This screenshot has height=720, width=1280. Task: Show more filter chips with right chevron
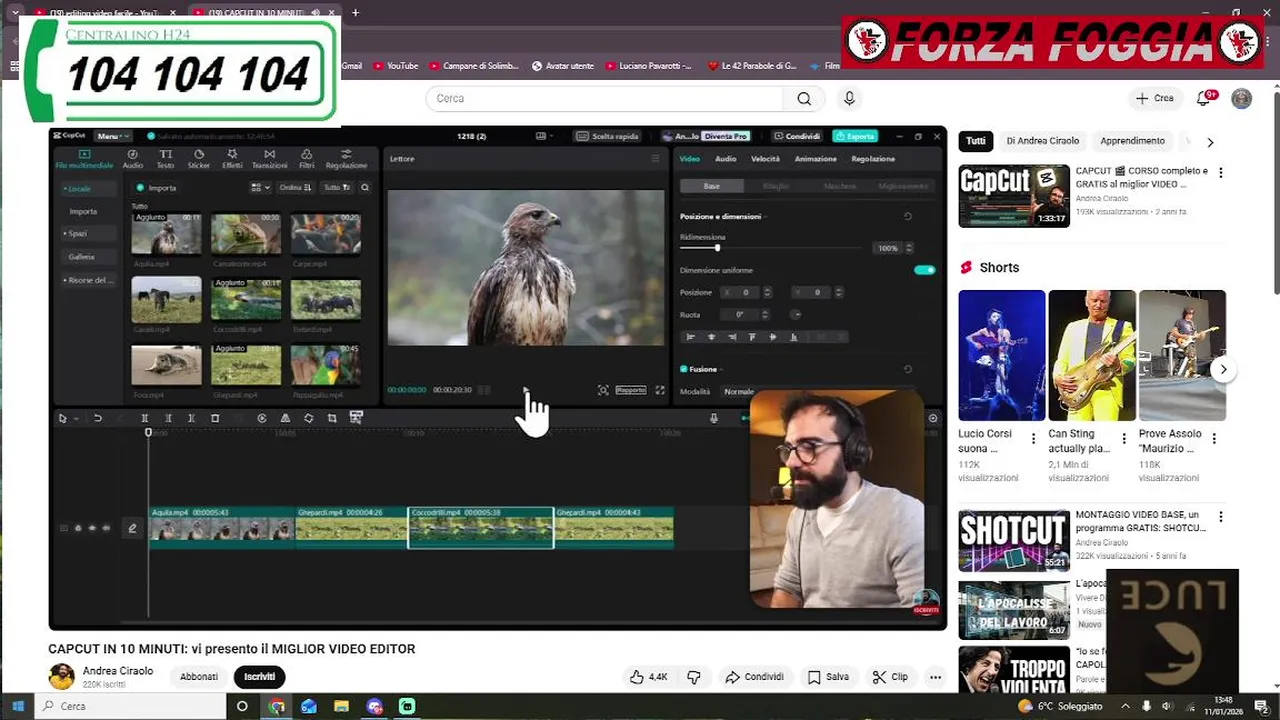pyautogui.click(x=1210, y=142)
